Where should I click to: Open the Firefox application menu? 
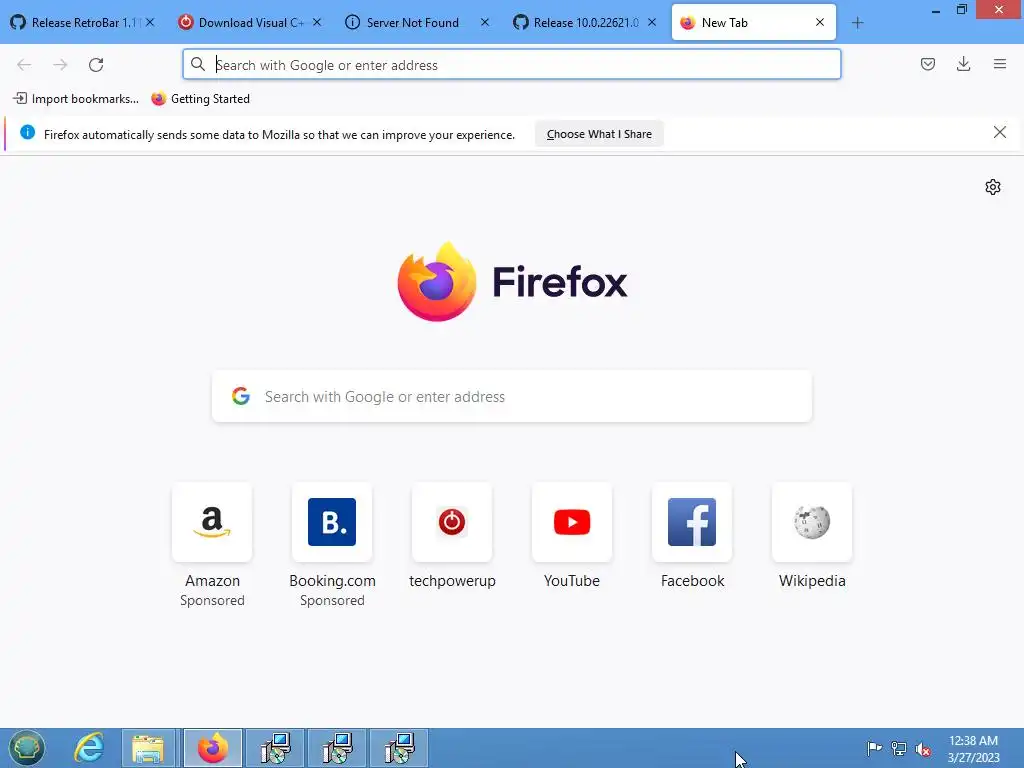(1000, 64)
